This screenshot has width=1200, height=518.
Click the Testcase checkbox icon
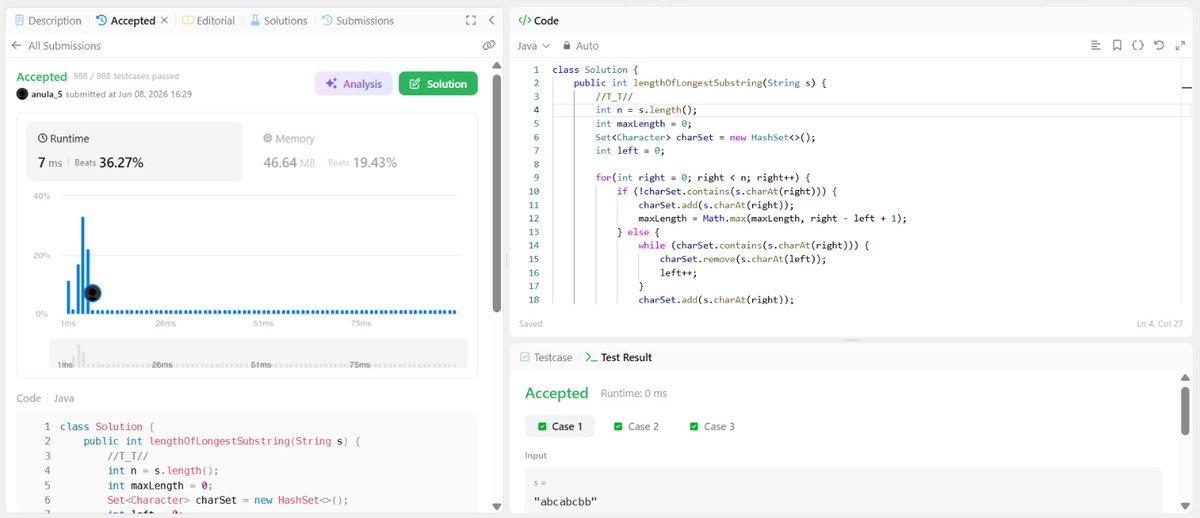point(524,357)
